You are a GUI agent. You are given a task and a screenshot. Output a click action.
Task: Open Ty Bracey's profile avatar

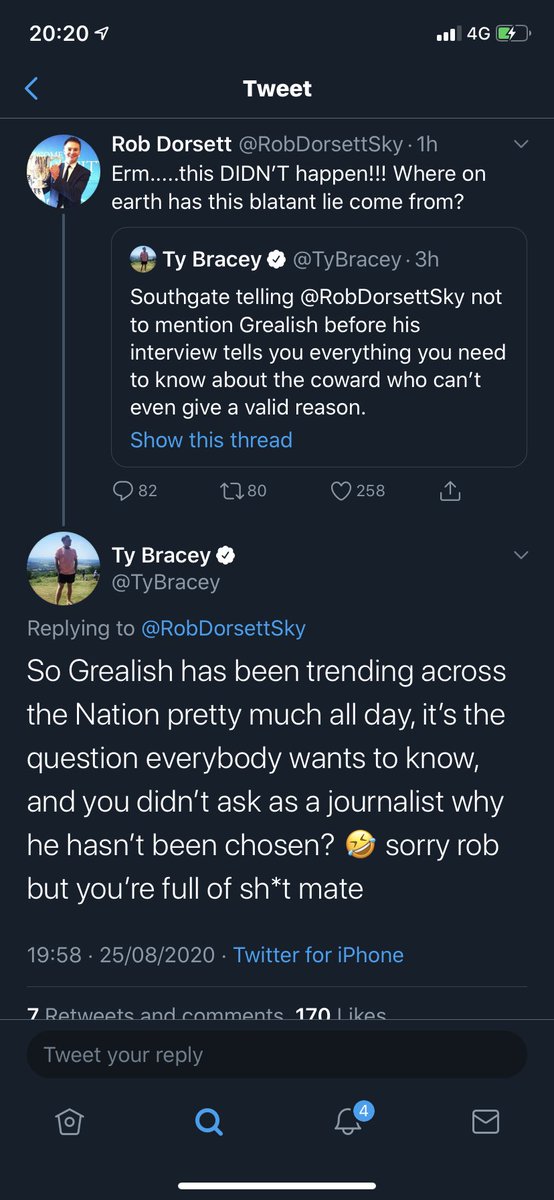coord(63,568)
